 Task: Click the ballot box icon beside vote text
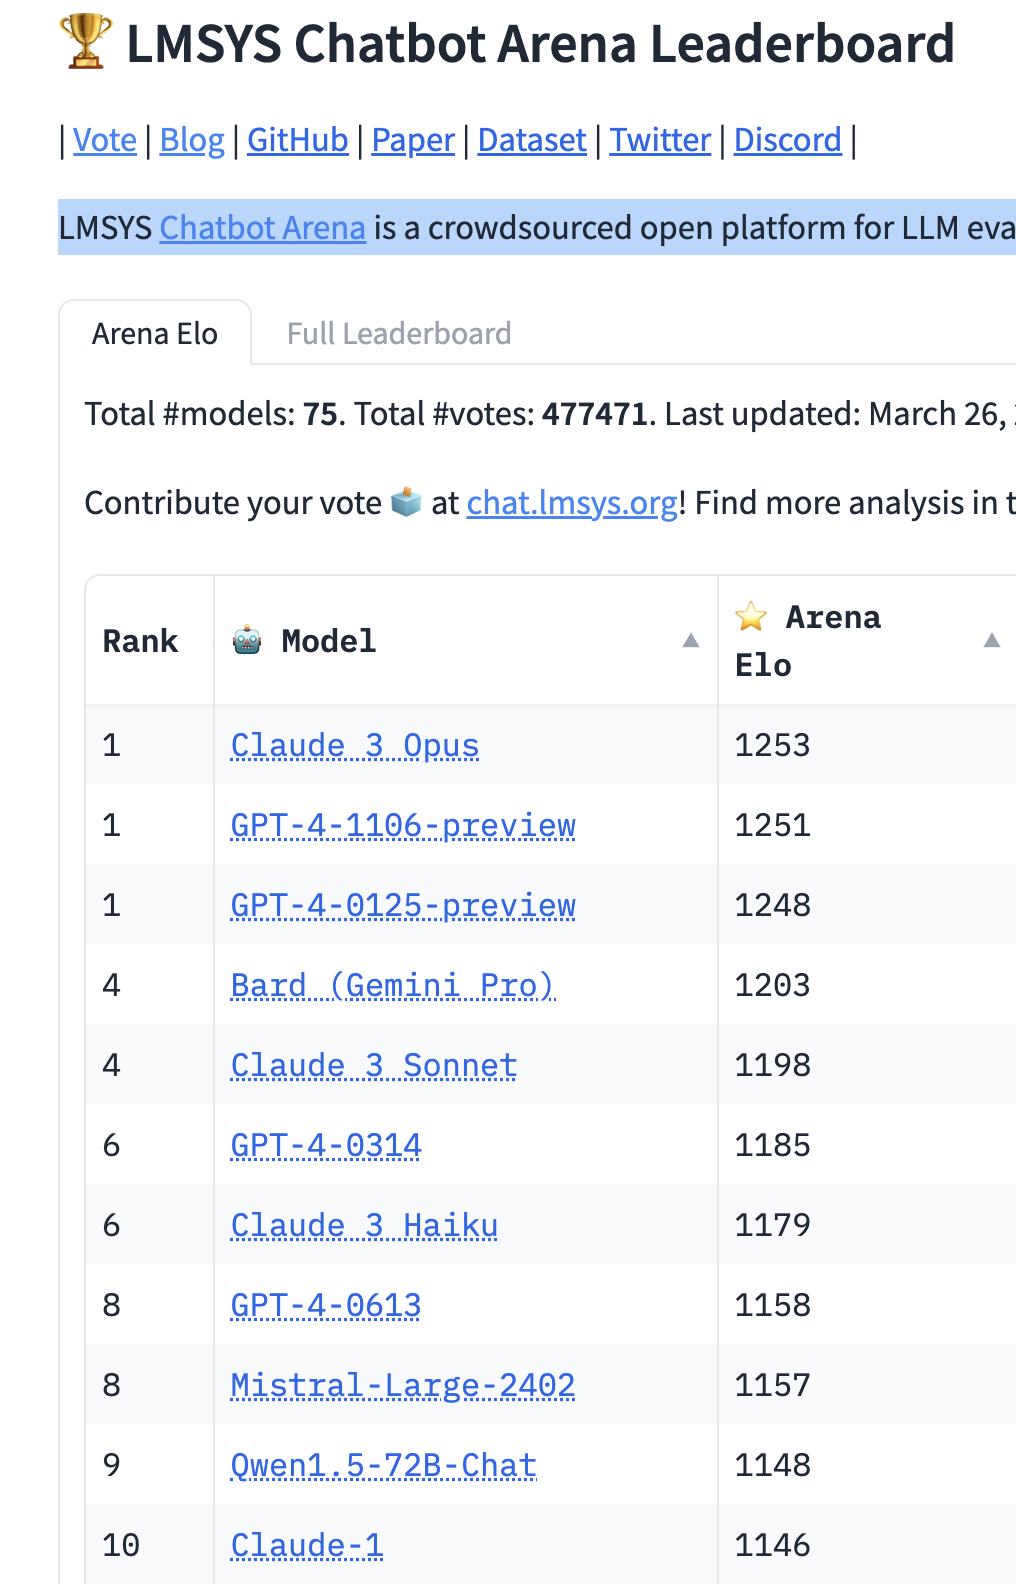point(406,502)
